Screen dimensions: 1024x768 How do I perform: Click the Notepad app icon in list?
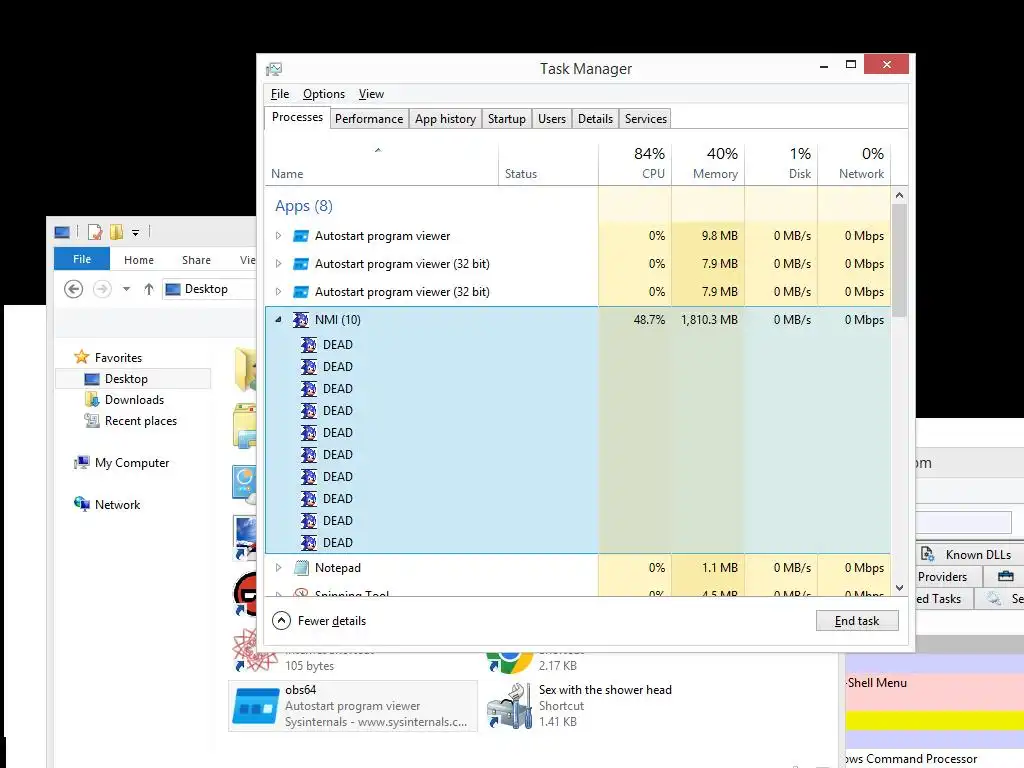coord(301,568)
